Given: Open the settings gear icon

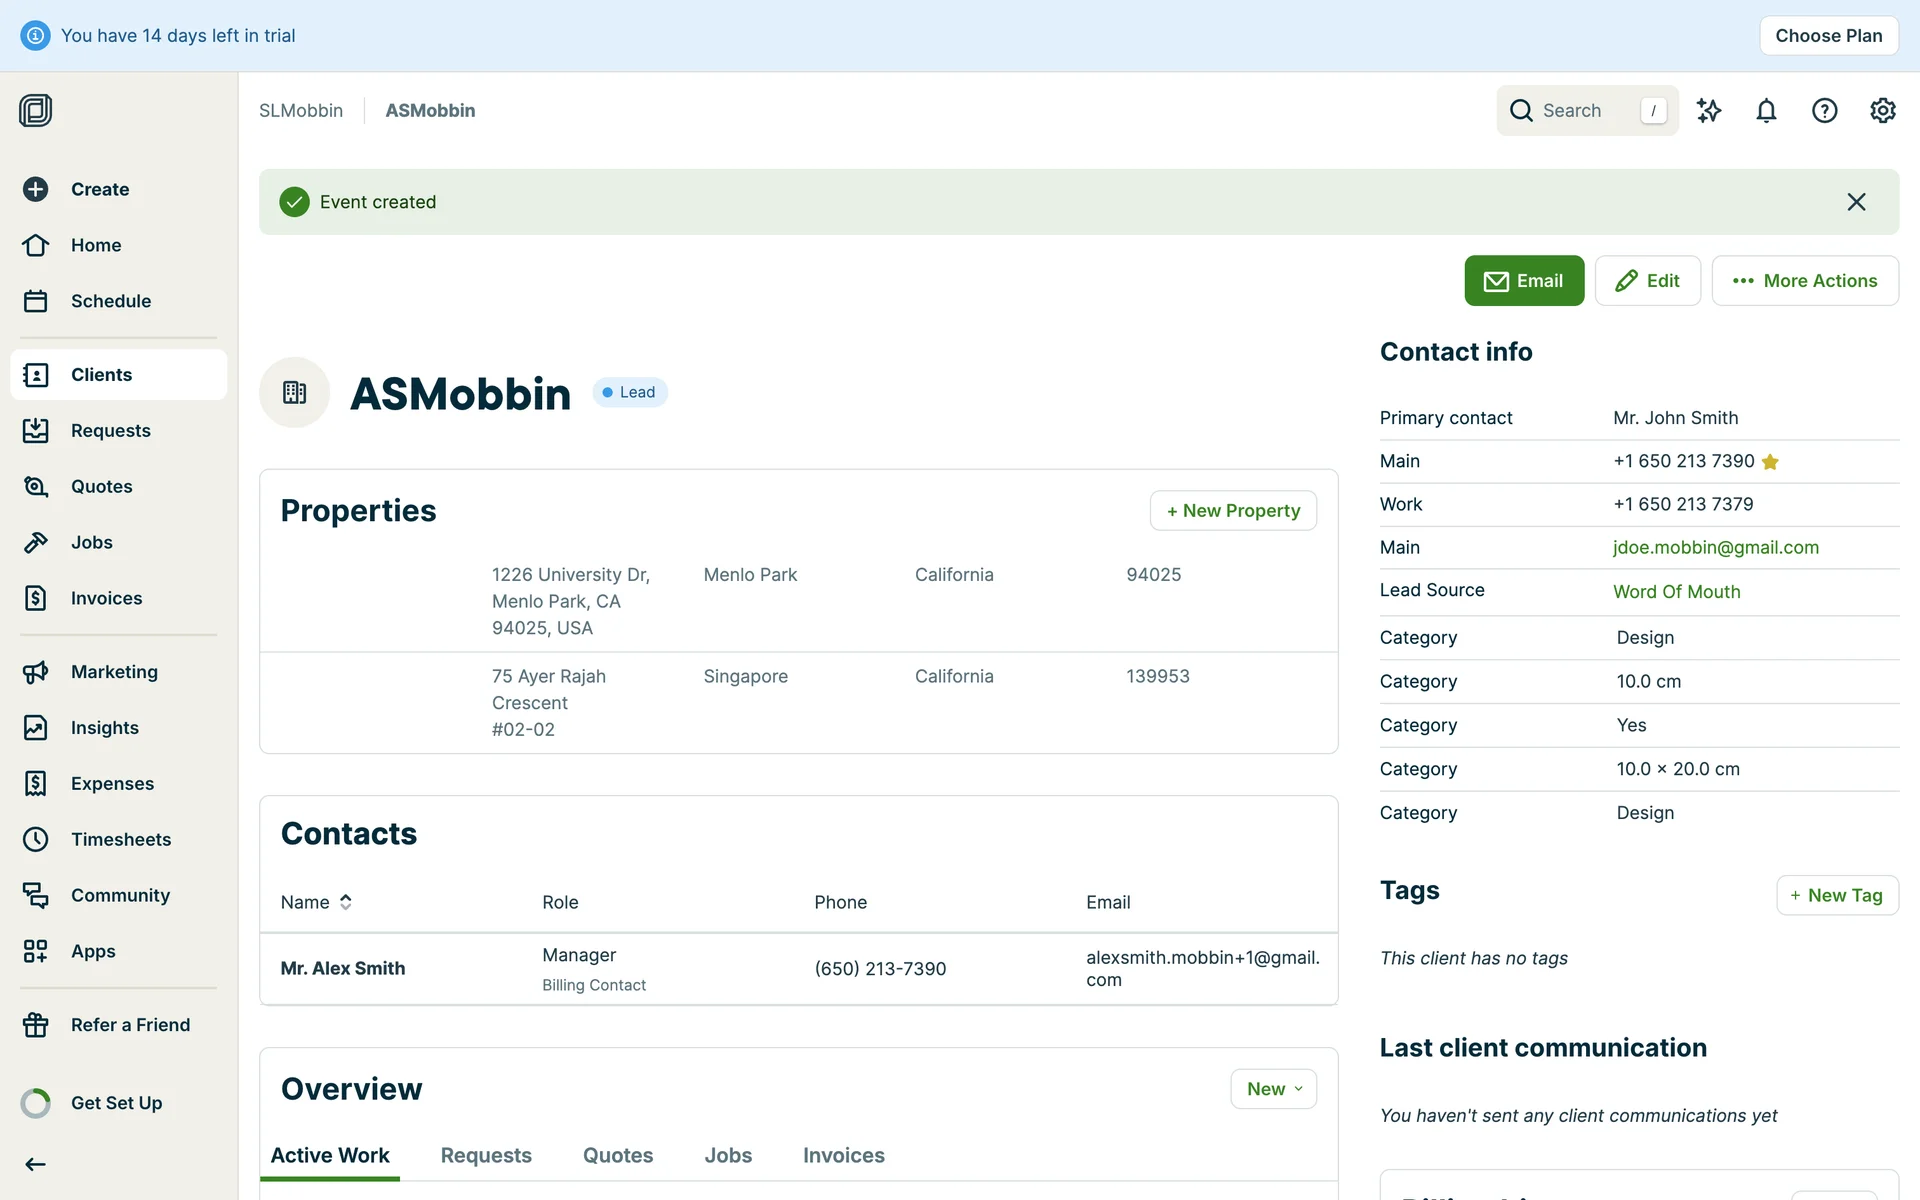Looking at the screenshot, I should tap(1882, 111).
